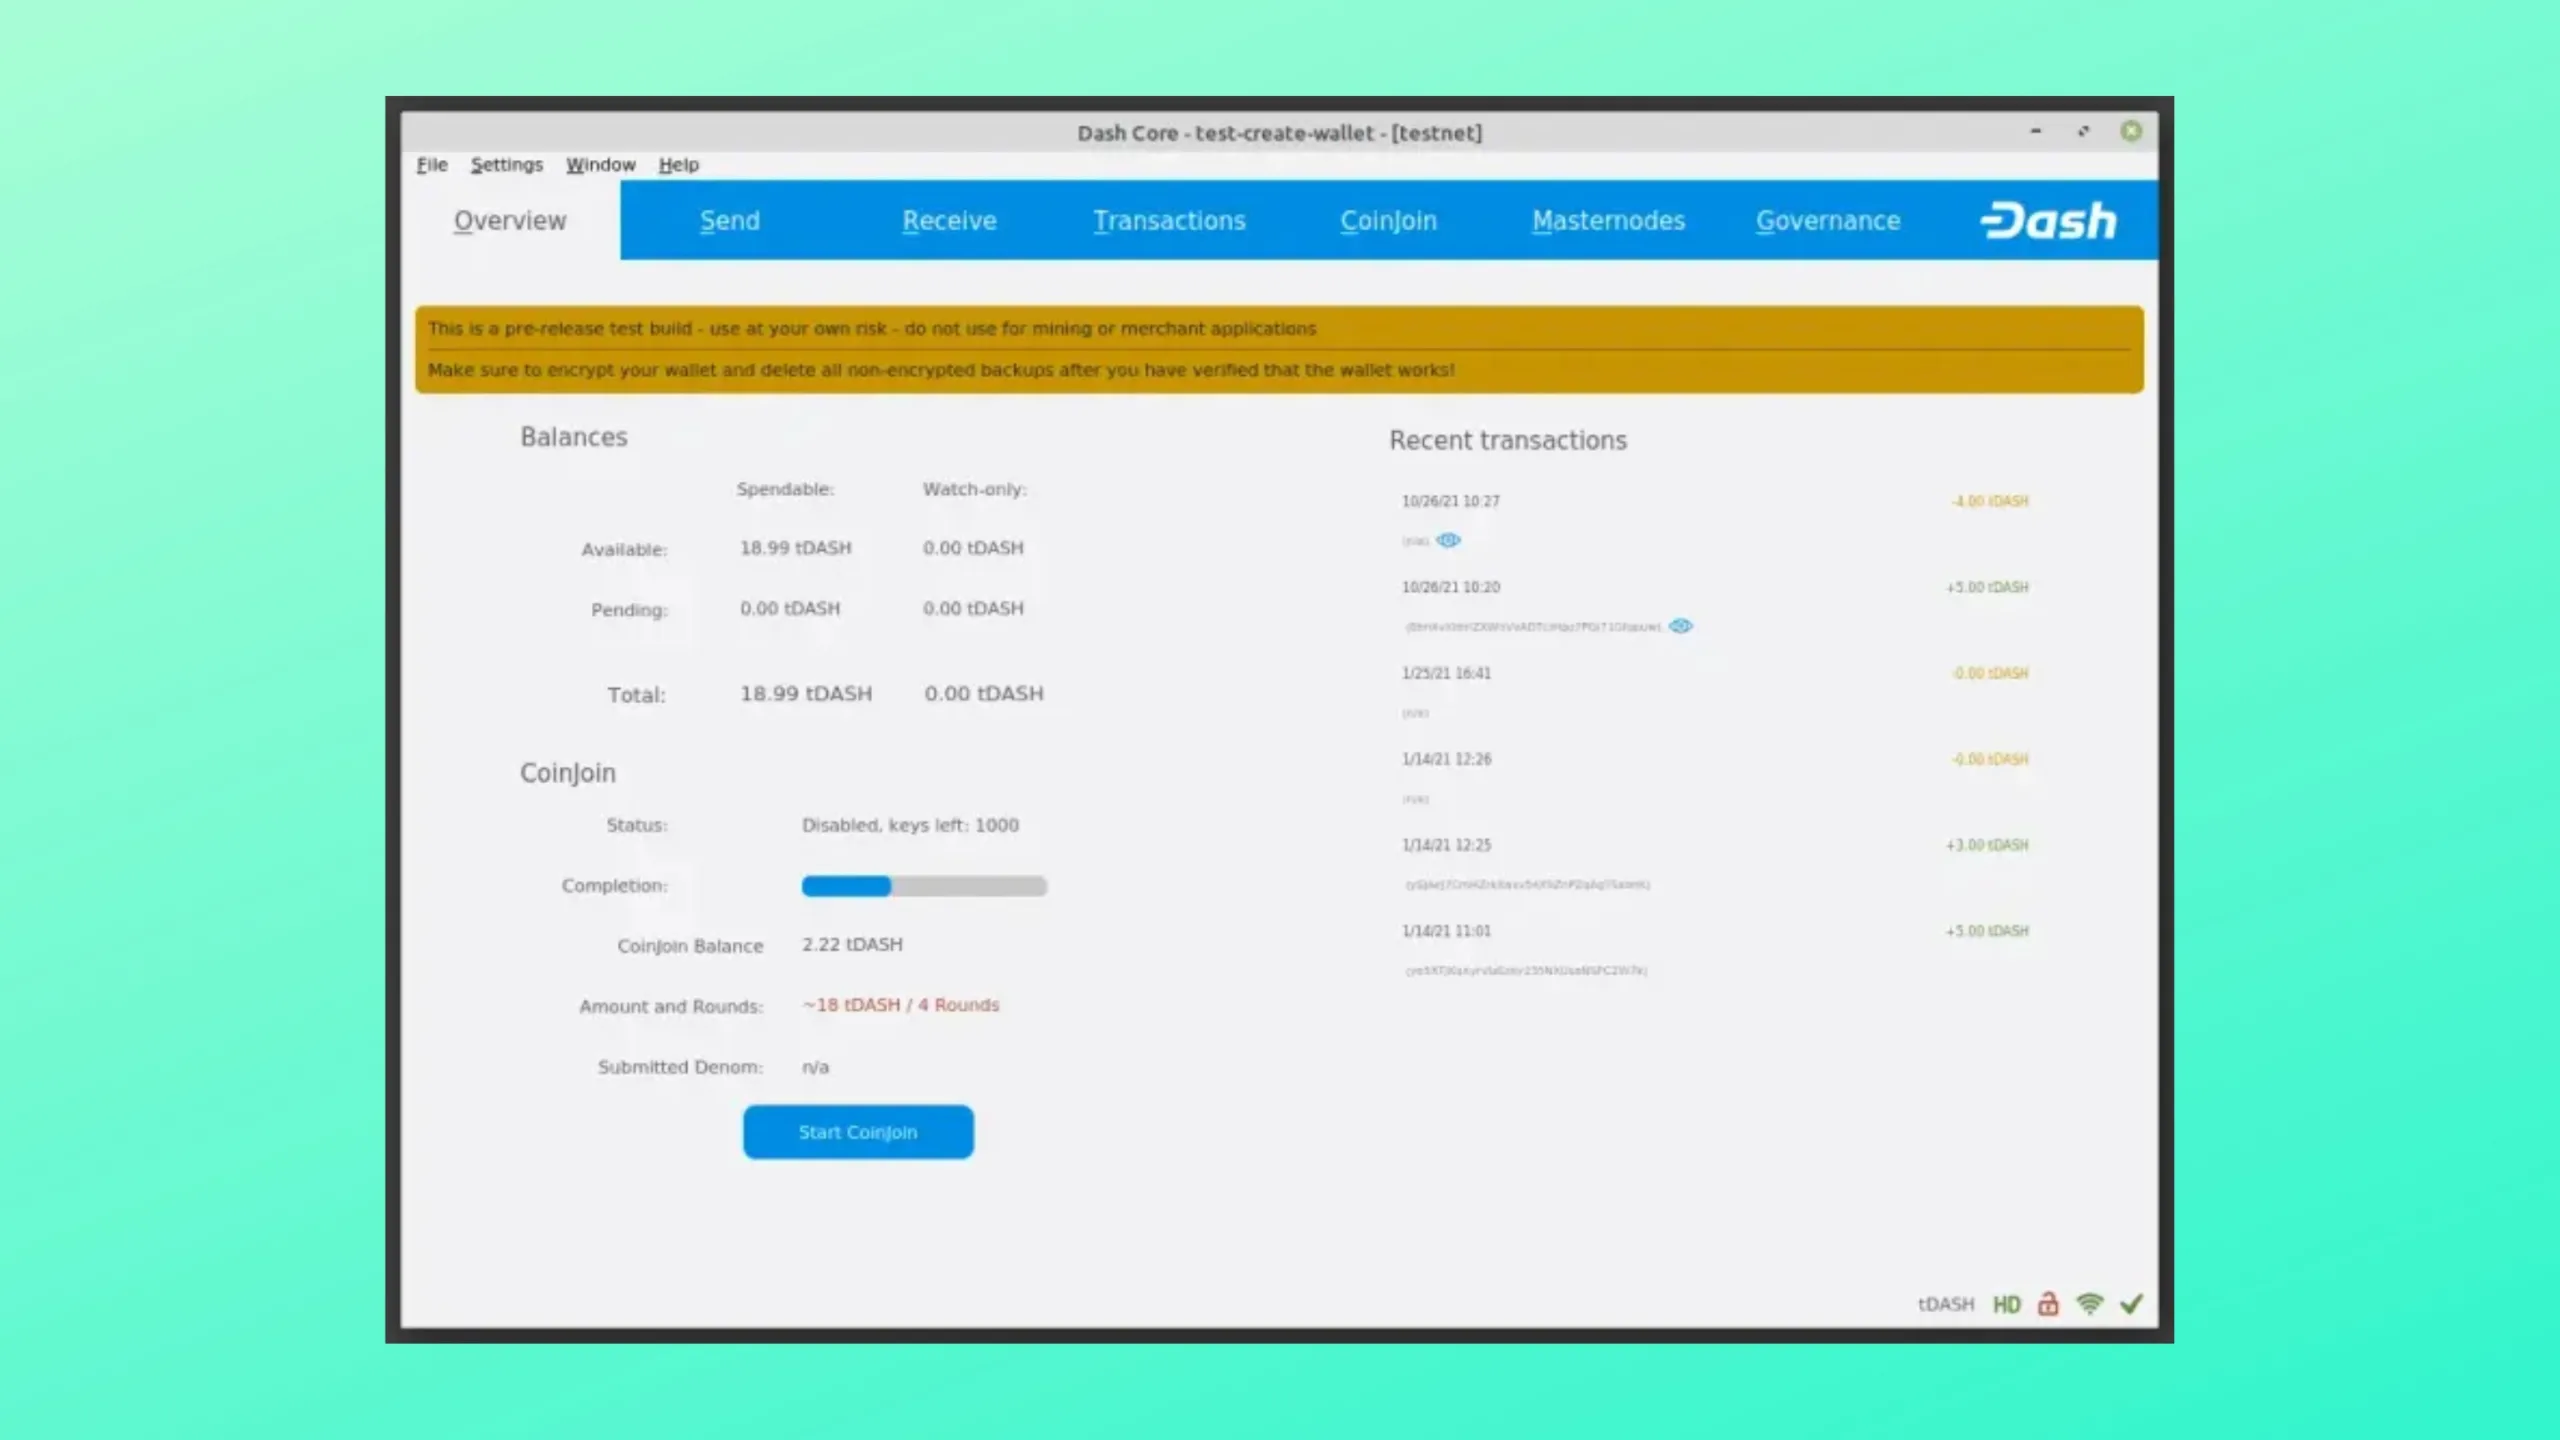Click the -4.00 tDASH transaction amount

1990,501
